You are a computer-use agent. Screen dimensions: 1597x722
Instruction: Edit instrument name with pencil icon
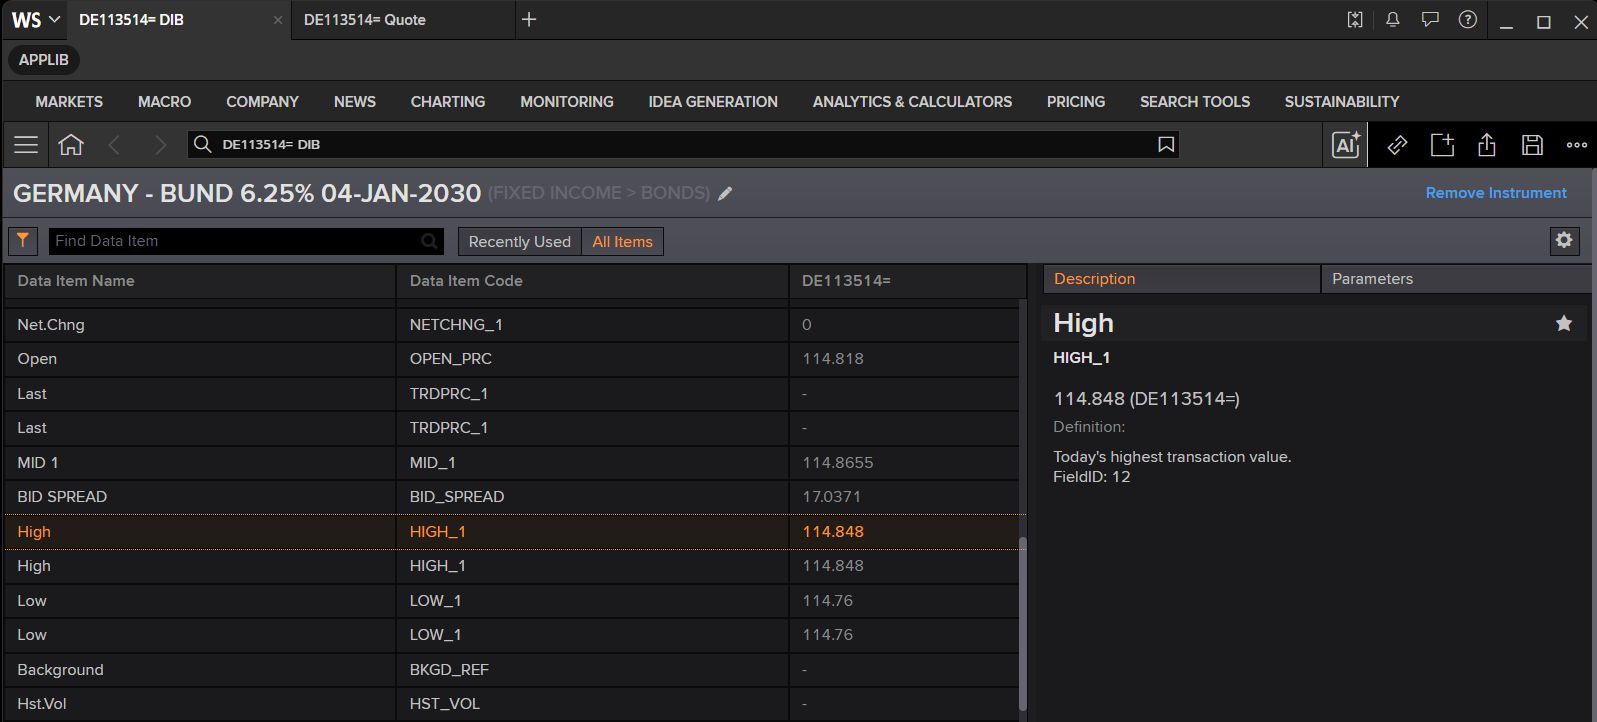[725, 194]
